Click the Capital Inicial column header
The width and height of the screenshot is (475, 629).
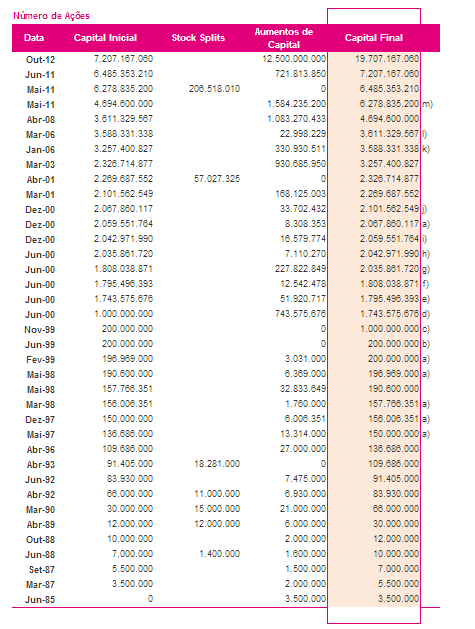coord(105,38)
